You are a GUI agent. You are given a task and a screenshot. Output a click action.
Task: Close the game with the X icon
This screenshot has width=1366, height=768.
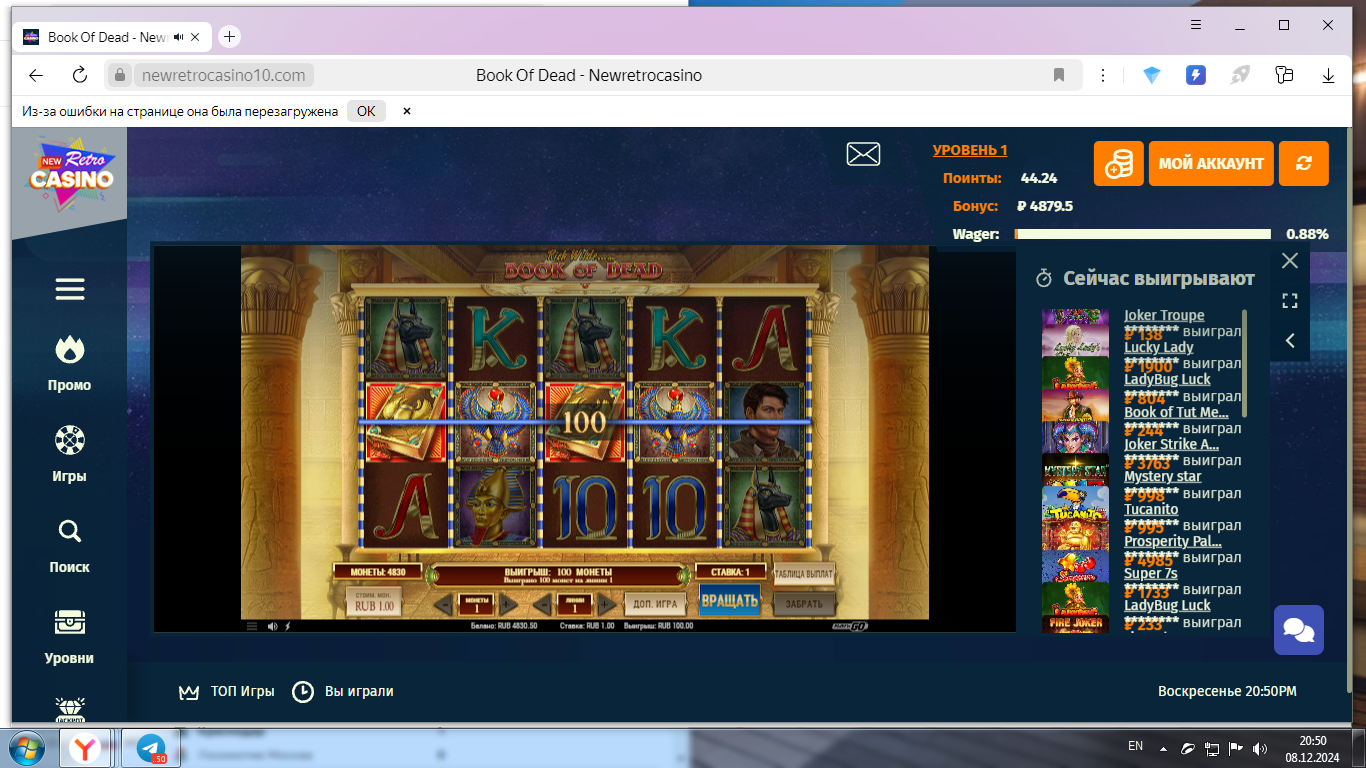(1290, 261)
